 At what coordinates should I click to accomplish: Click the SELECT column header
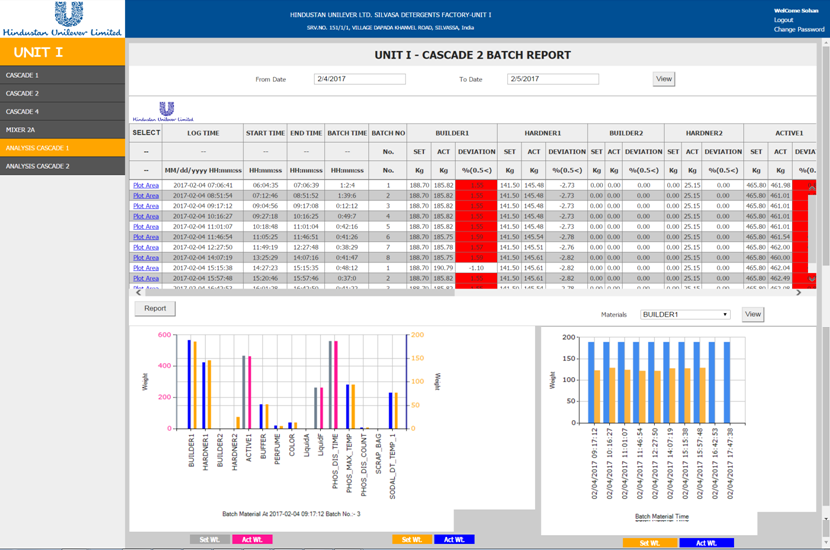pos(146,133)
